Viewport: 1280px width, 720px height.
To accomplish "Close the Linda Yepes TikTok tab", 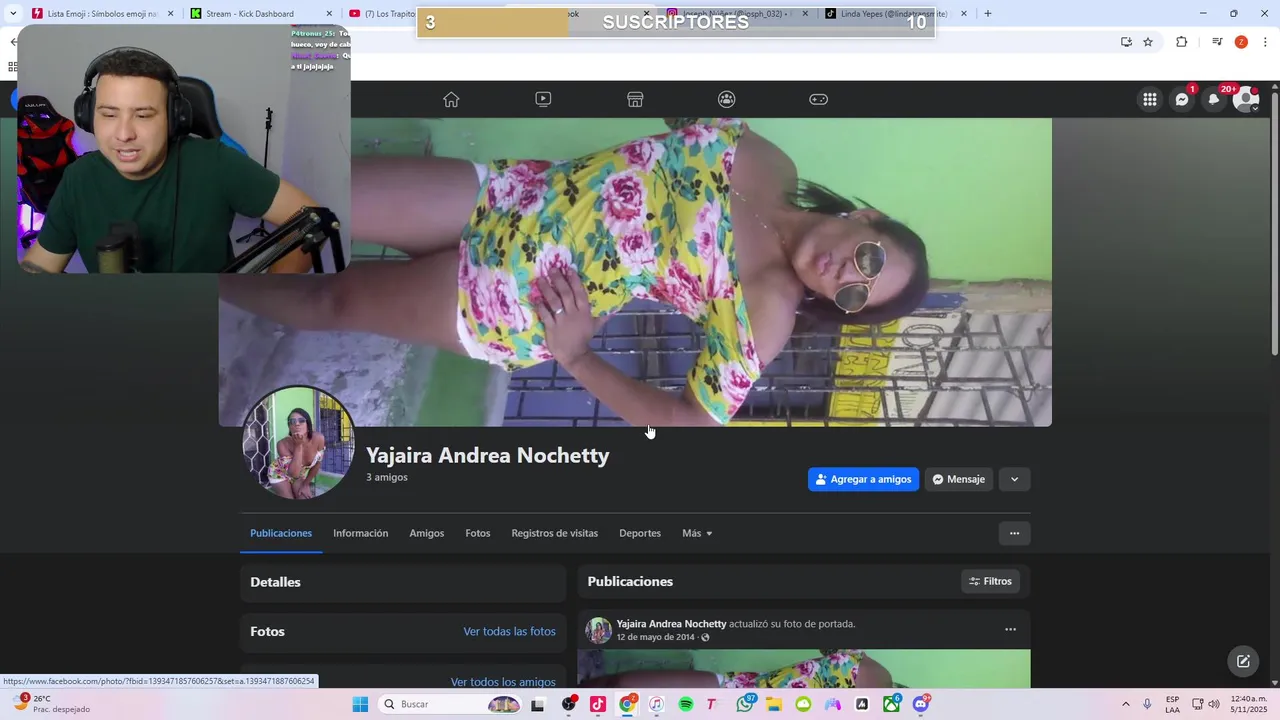I will pos(964,14).
